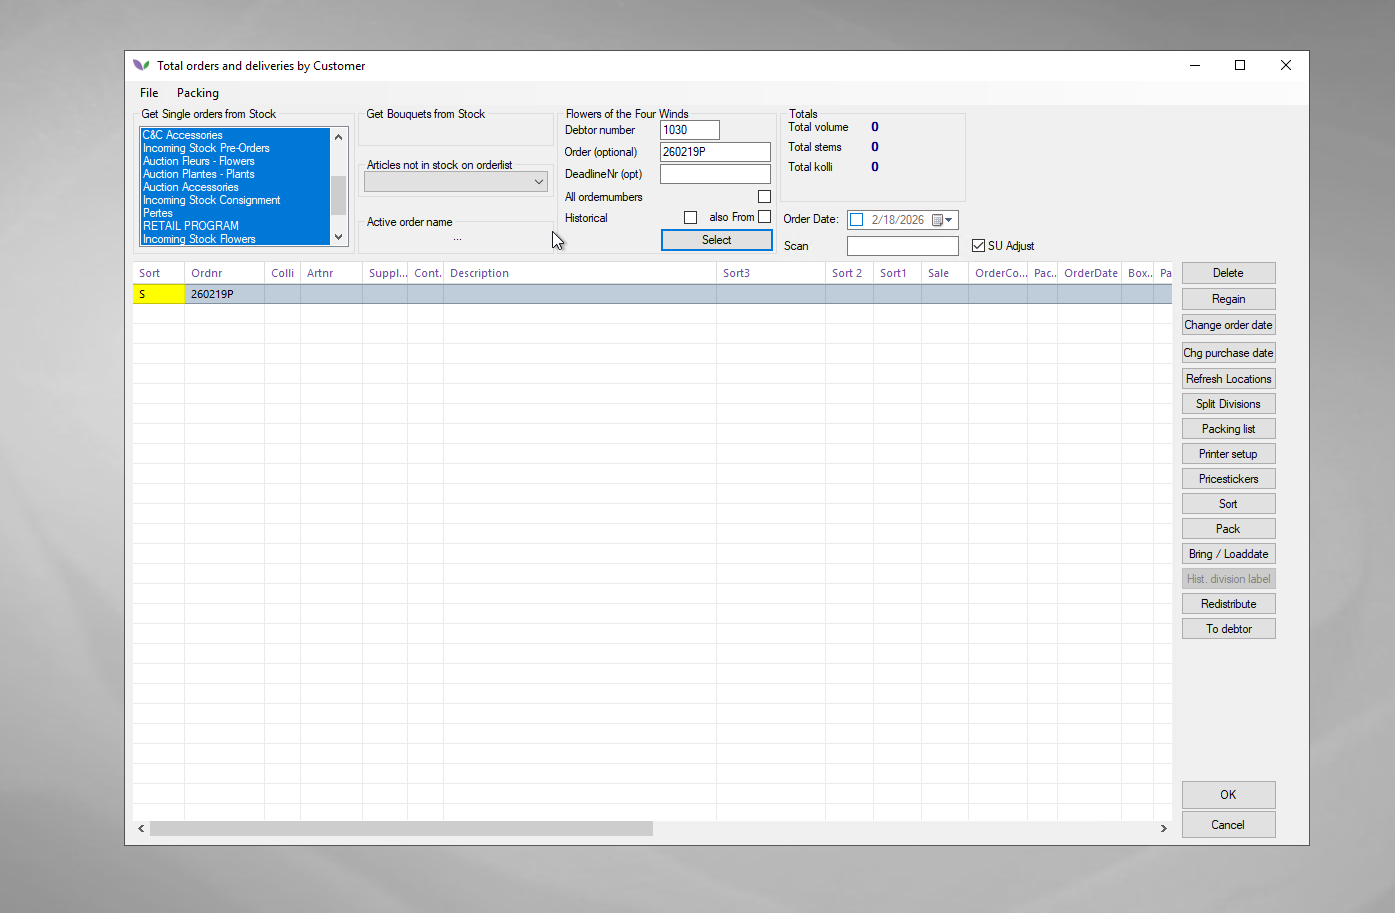Enable the All ordernumbers checkbox
1395x913 pixels.
click(764, 197)
